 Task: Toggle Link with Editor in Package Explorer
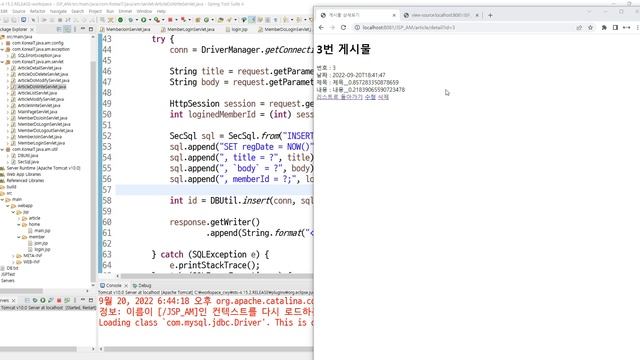point(67,29)
